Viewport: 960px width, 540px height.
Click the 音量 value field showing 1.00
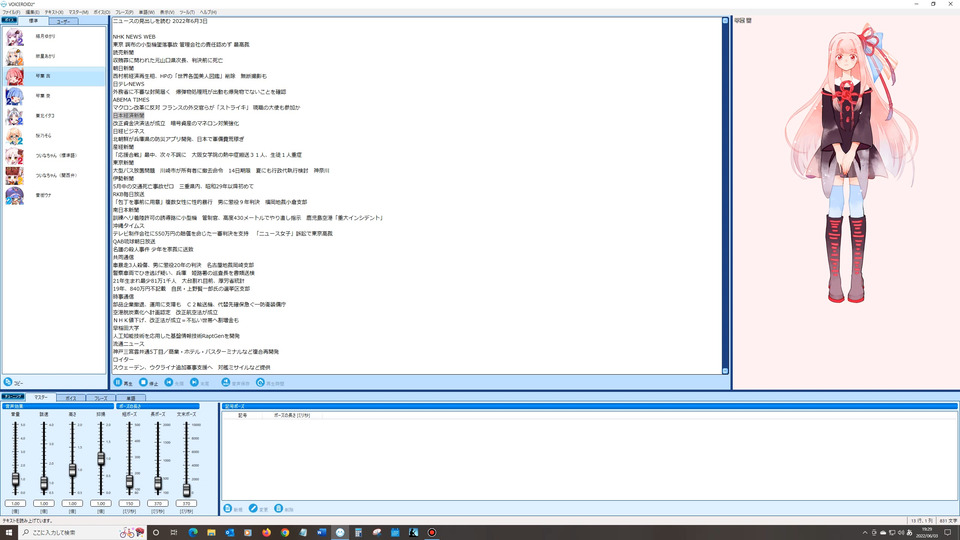(15, 503)
